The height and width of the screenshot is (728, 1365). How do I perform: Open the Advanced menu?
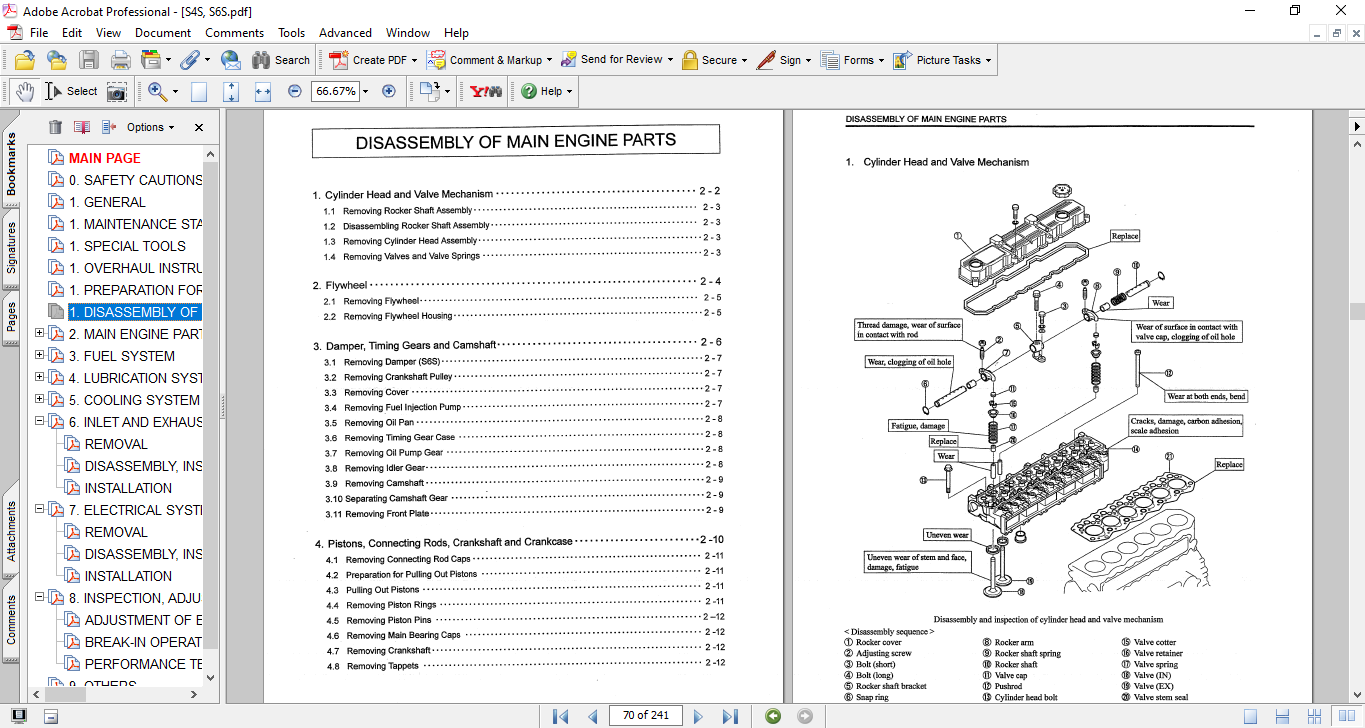coord(345,33)
